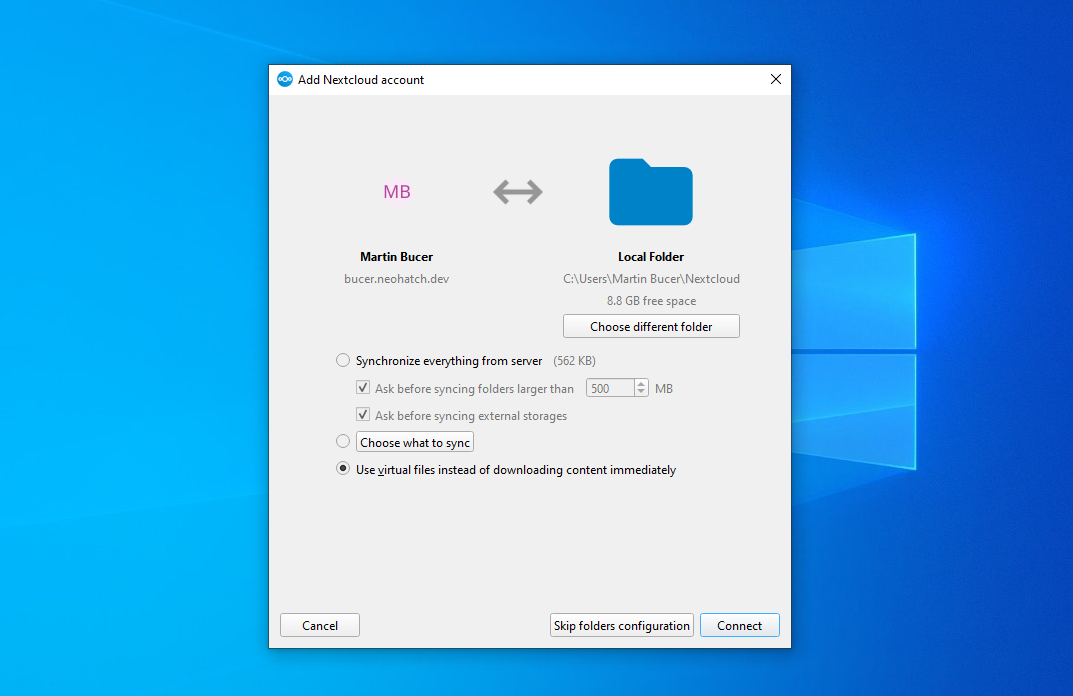
Task: Click the Cancel button
Action: [x=320, y=626]
